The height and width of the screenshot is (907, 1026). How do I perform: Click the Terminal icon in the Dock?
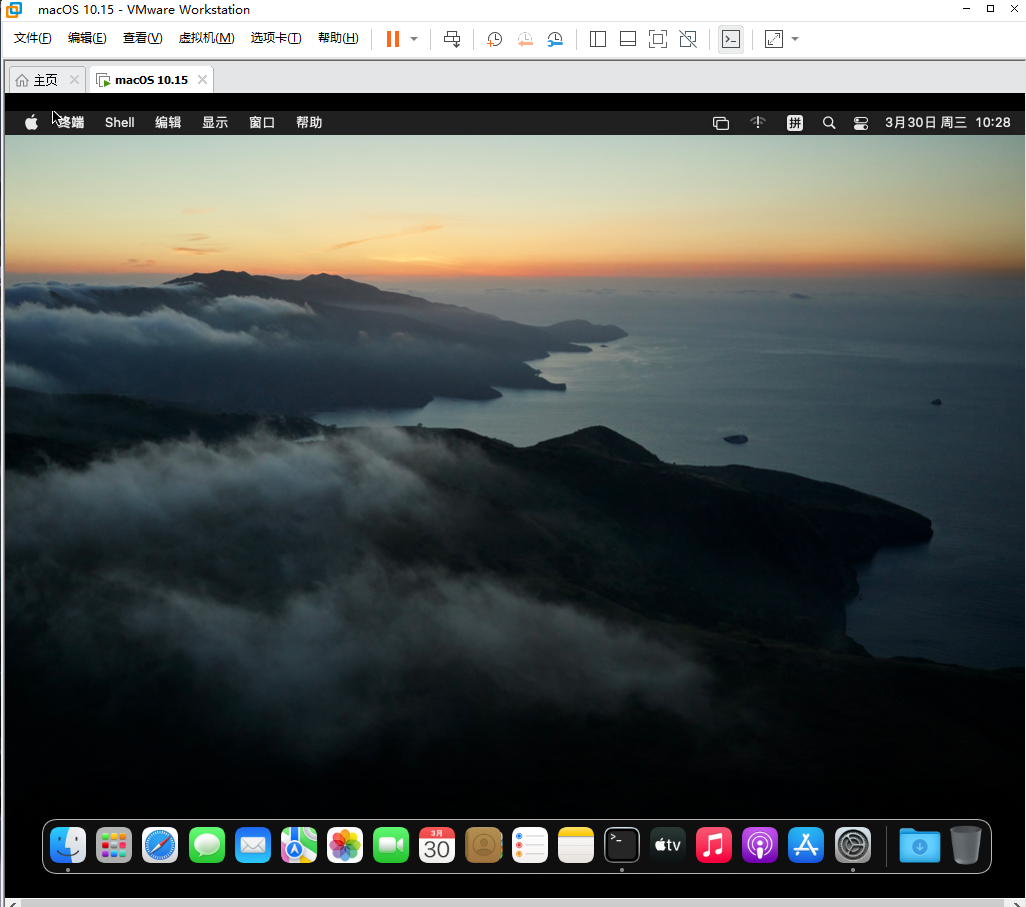(622, 845)
